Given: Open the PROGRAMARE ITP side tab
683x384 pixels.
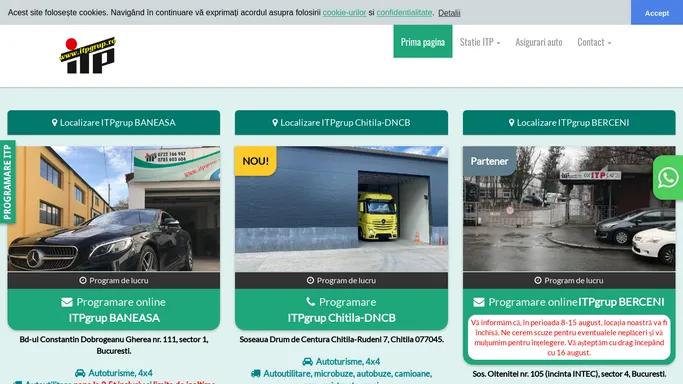Looking at the screenshot, I should (7, 182).
